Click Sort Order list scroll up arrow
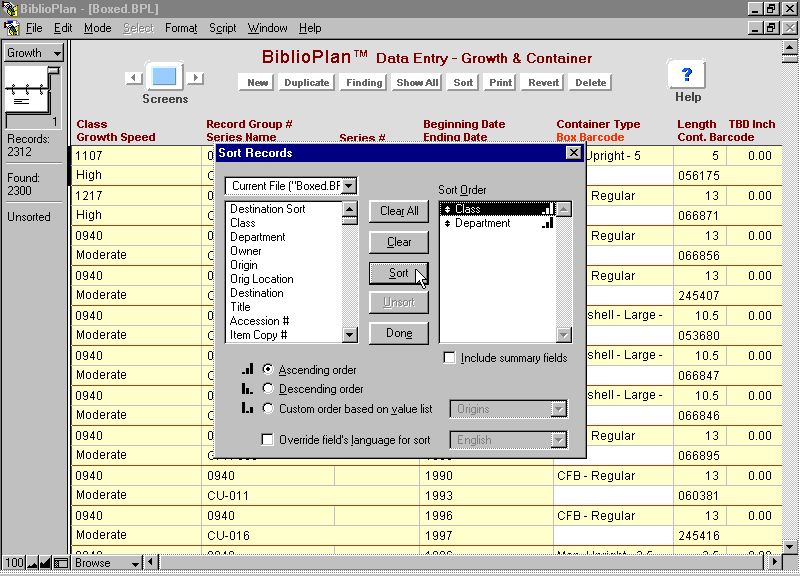This screenshot has height=576, width=800. tap(563, 209)
